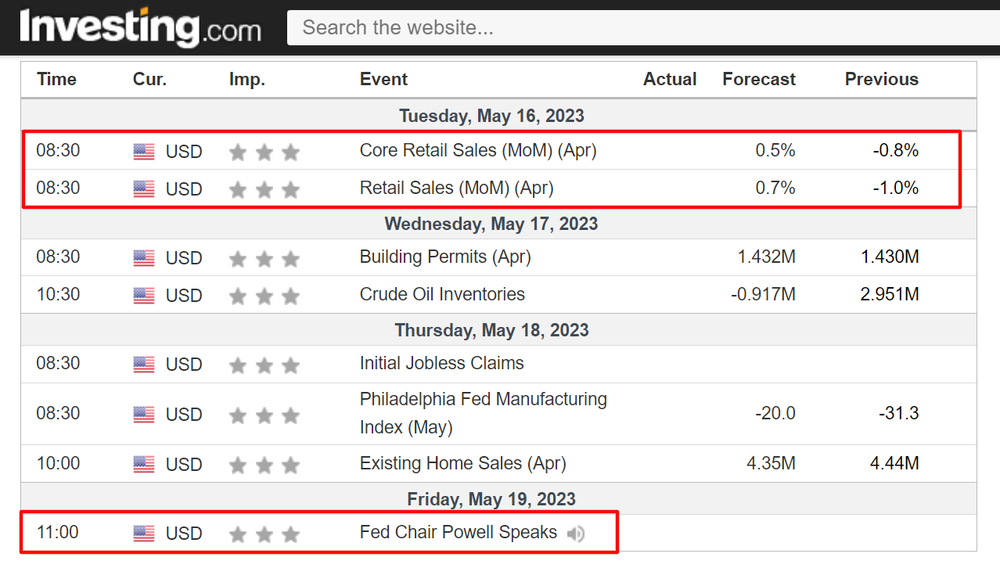
Task: Click US flag in Philadelphia Fed row
Action: pos(144,415)
